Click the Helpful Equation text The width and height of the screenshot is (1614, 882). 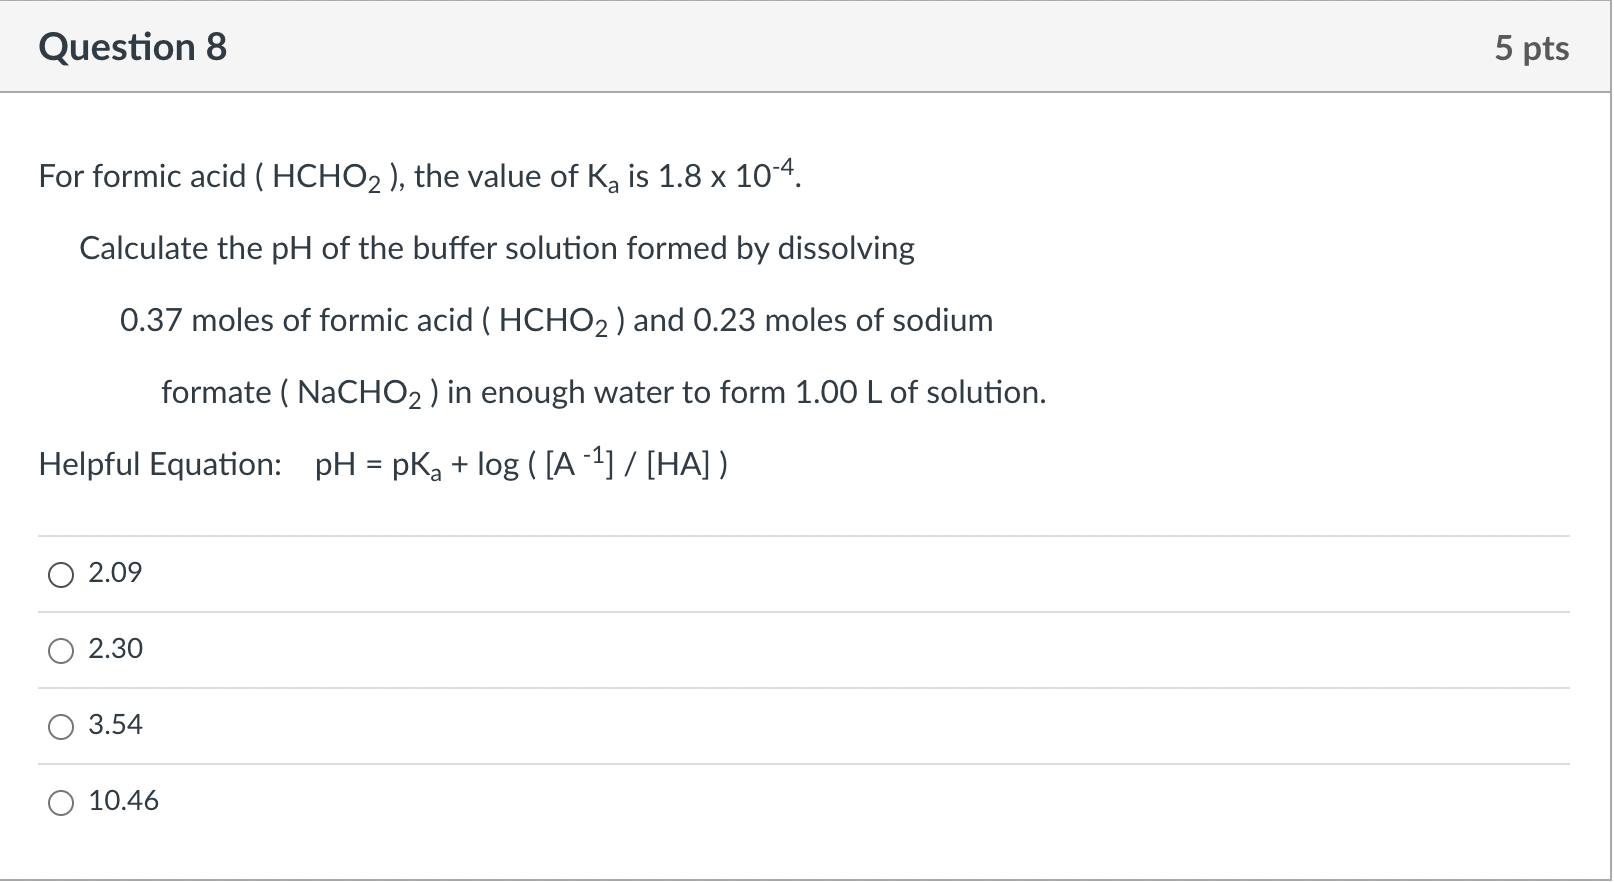click(159, 463)
